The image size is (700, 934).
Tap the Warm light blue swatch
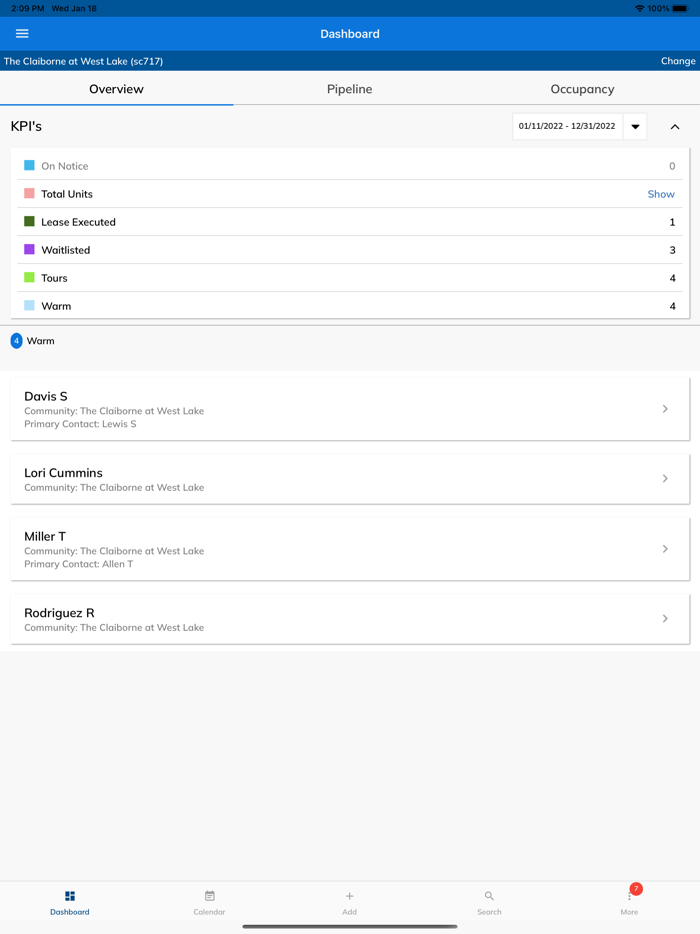tap(29, 306)
